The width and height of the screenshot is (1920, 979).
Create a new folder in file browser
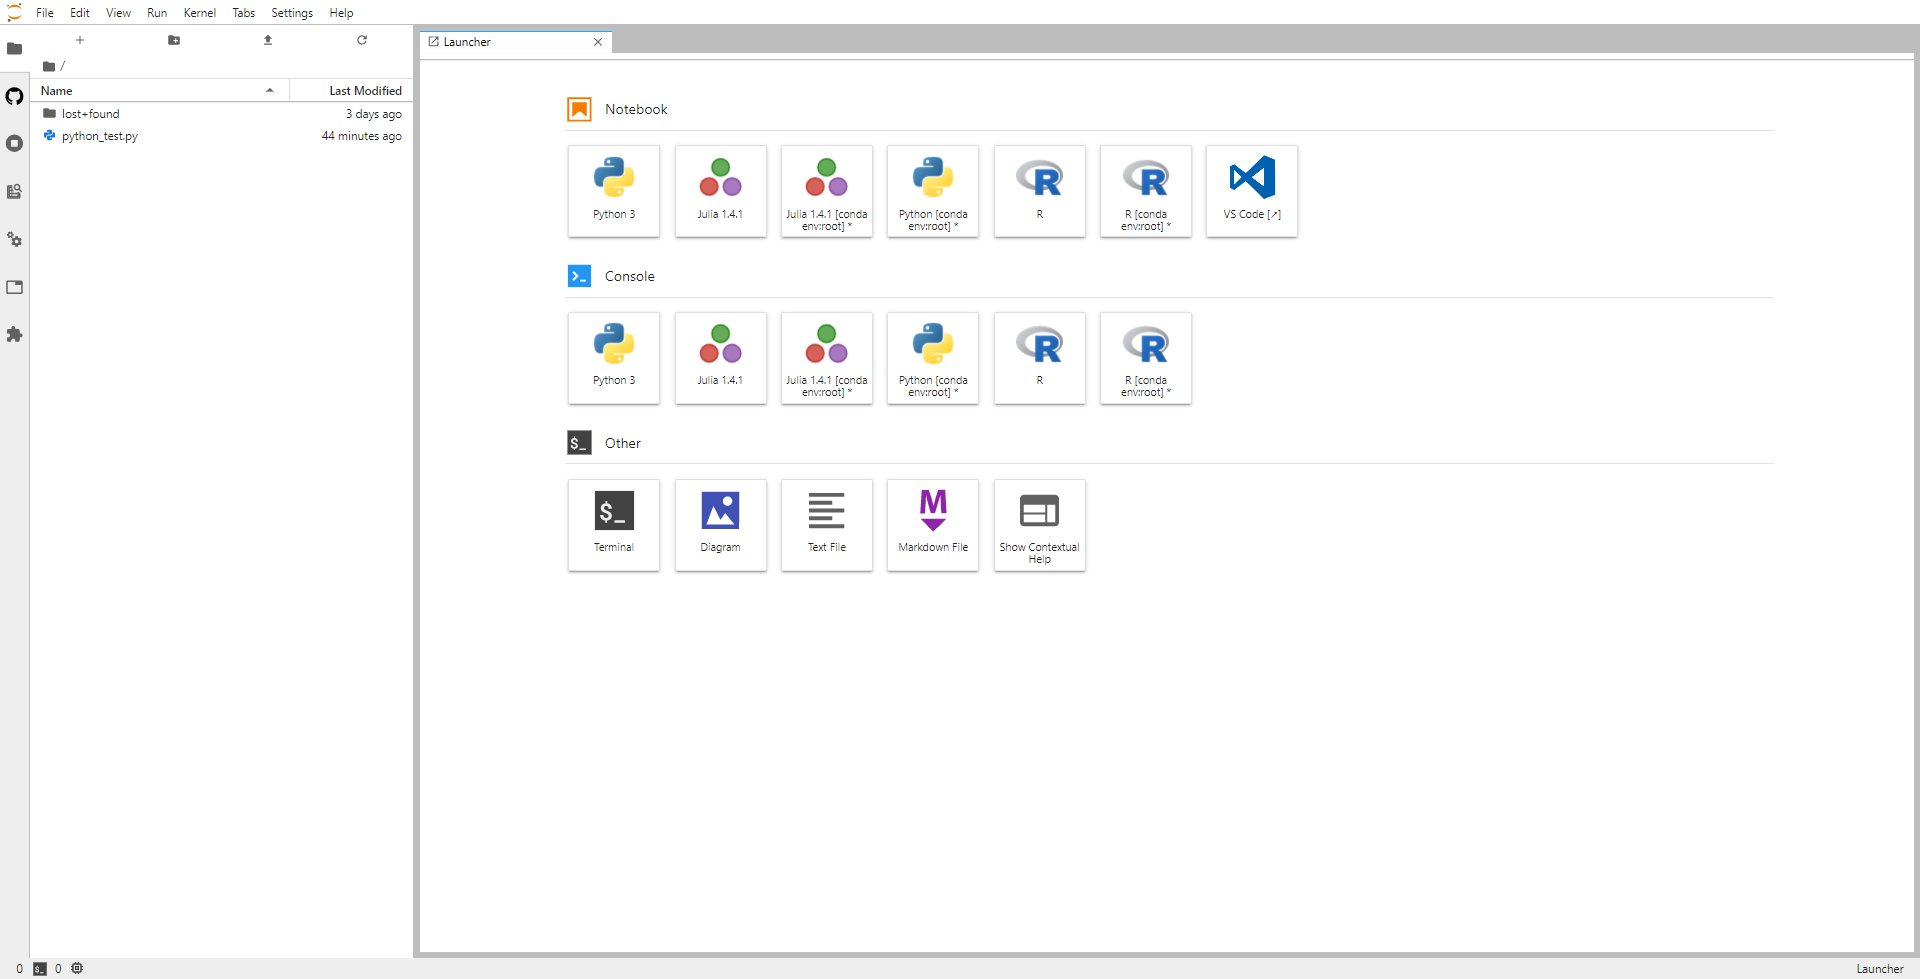coord(174,40)
